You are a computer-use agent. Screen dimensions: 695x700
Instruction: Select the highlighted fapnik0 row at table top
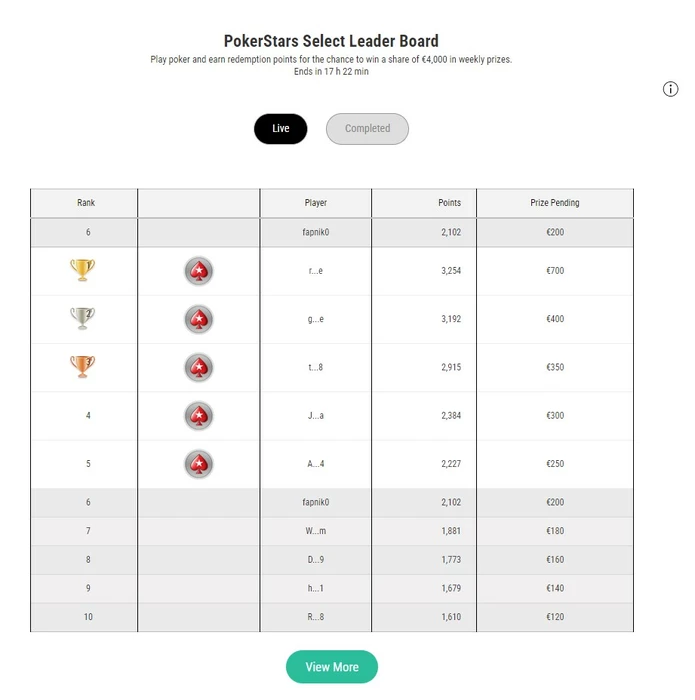[316, 232]
